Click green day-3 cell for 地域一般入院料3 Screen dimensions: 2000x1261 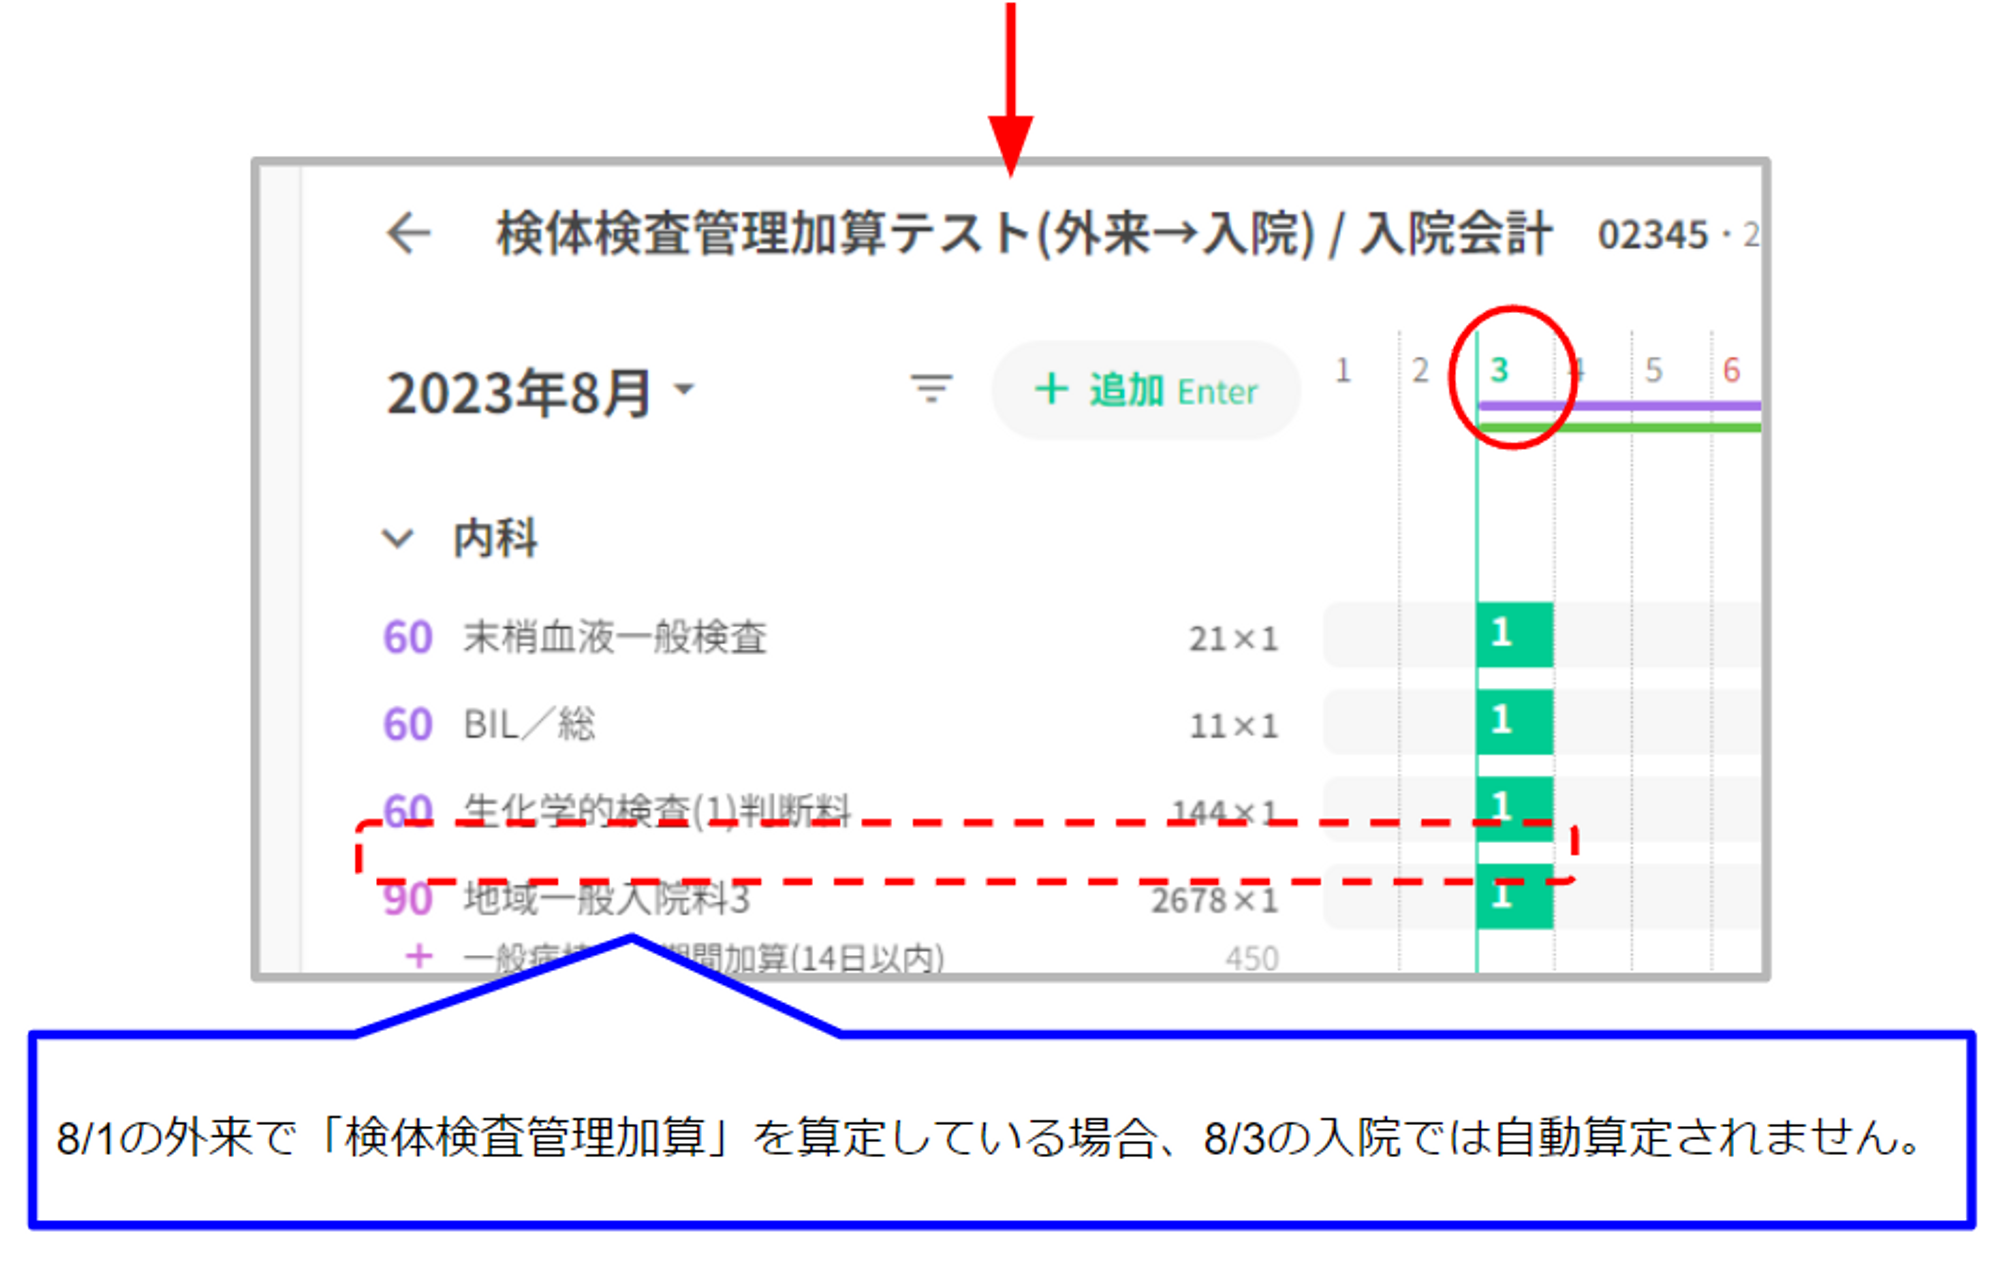pyautogui.click(x=1514, y=900)
